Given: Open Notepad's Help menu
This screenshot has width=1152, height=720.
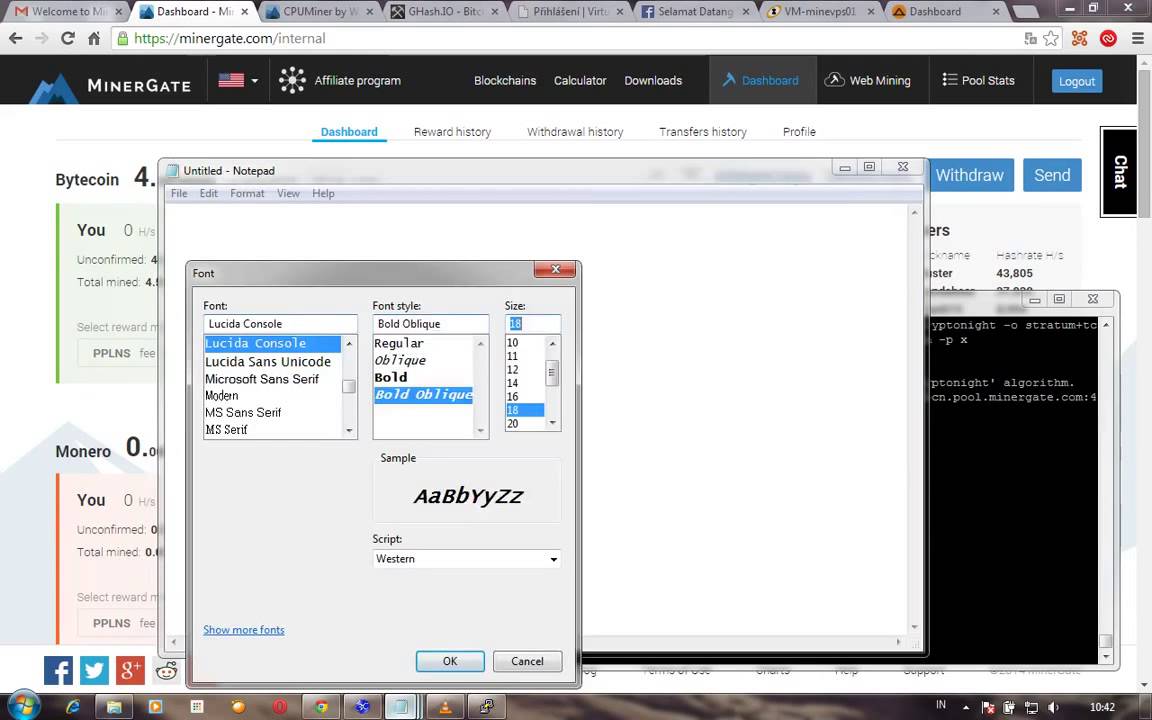Looking at the screenshot, I should (323, 193).
